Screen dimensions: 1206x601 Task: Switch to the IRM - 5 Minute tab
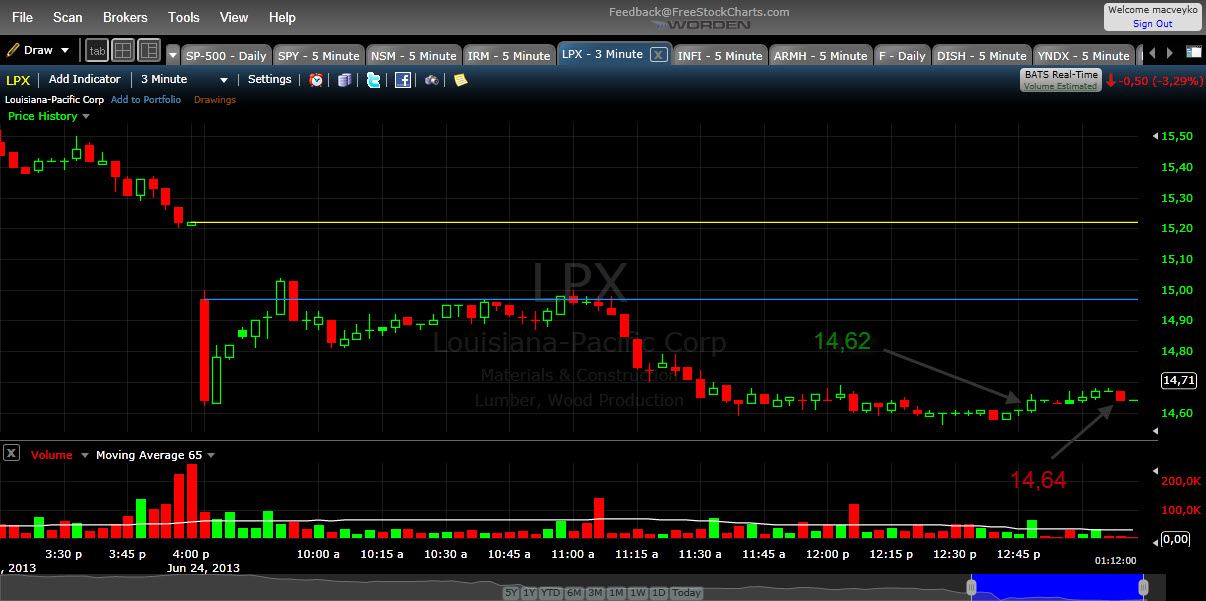coord(509,56)
